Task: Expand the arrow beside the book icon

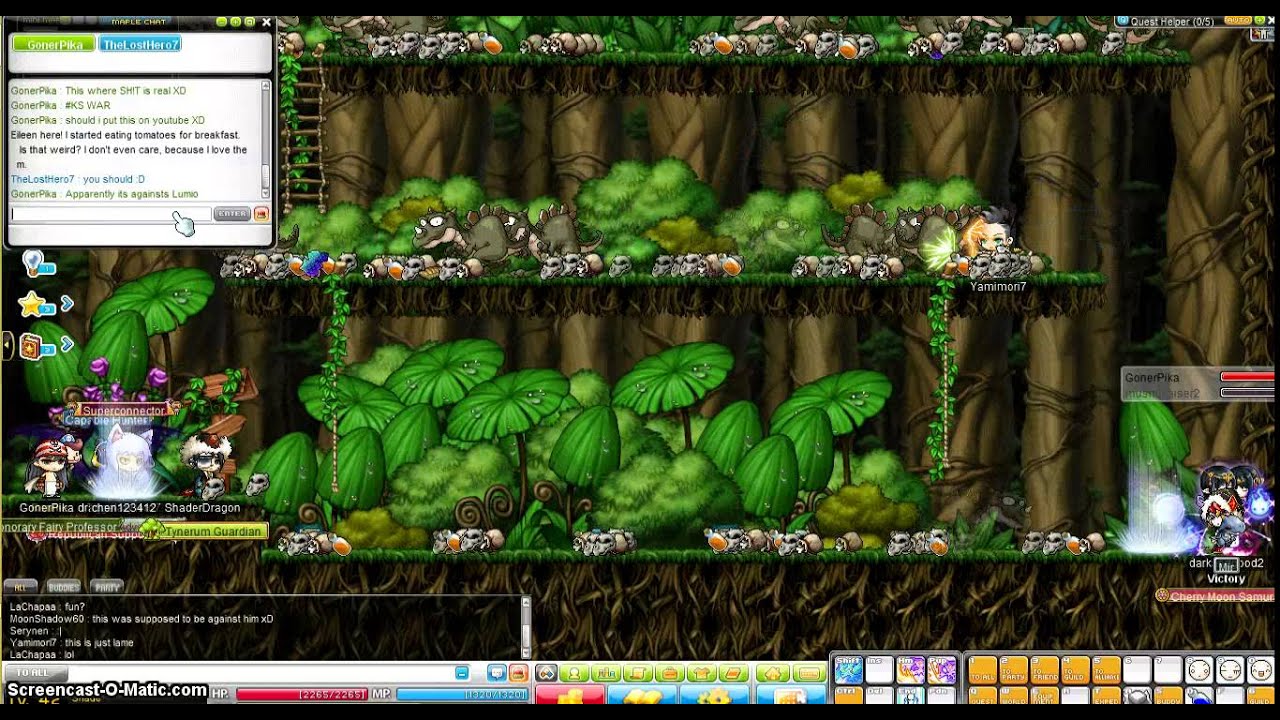Action: pos(67,345)
